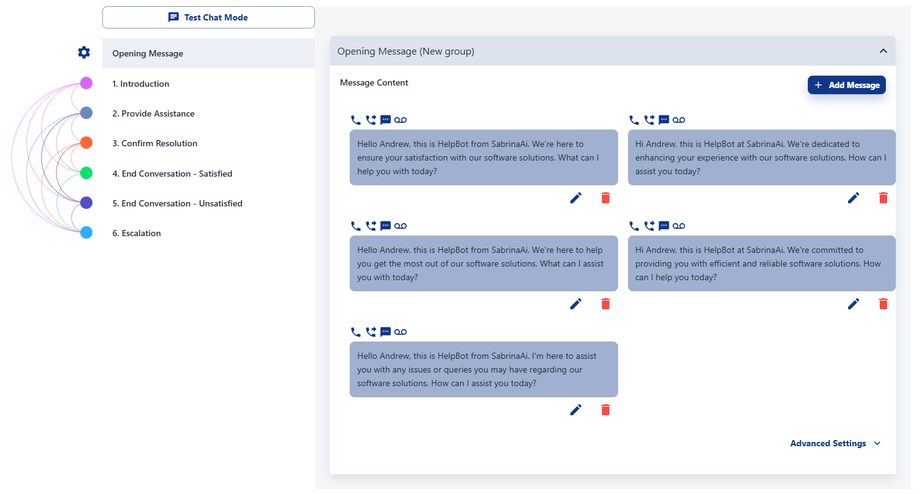The height and width of the screenshot is (494, 920).
Task: Click the 'get the most out of' message text
Action: (483, 263)
